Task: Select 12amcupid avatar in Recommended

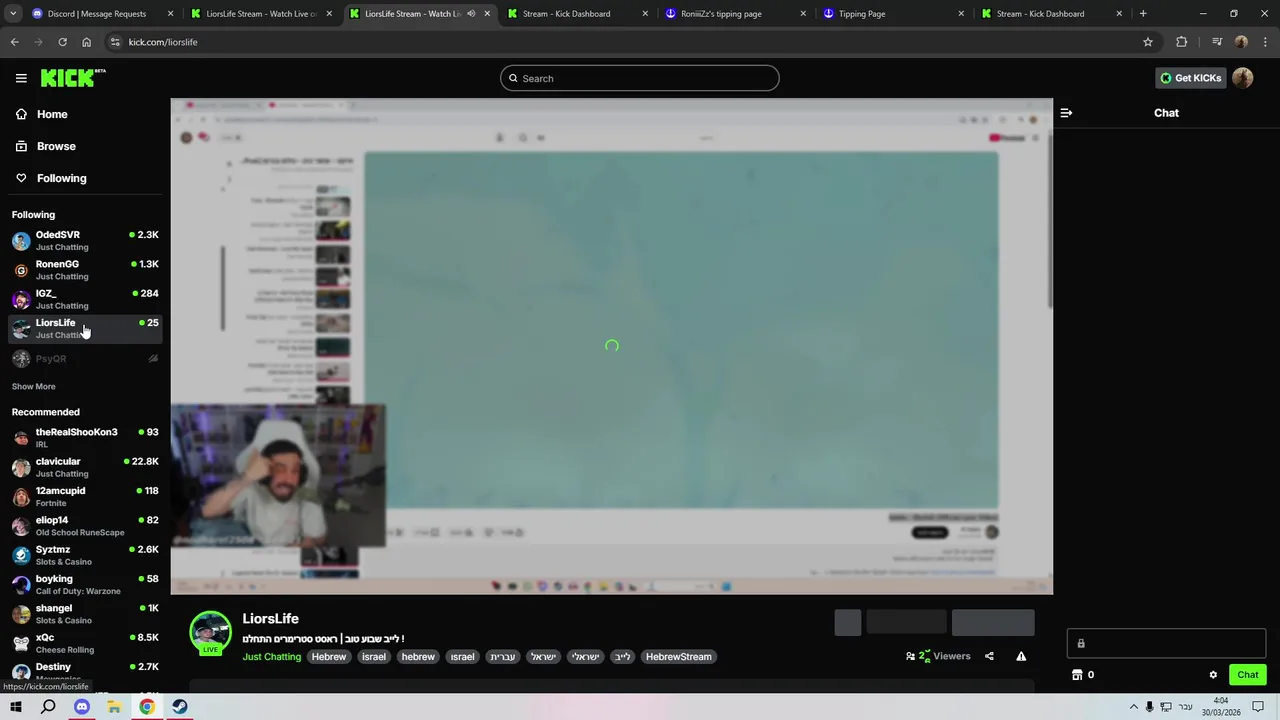Action: tap(21, 497)
